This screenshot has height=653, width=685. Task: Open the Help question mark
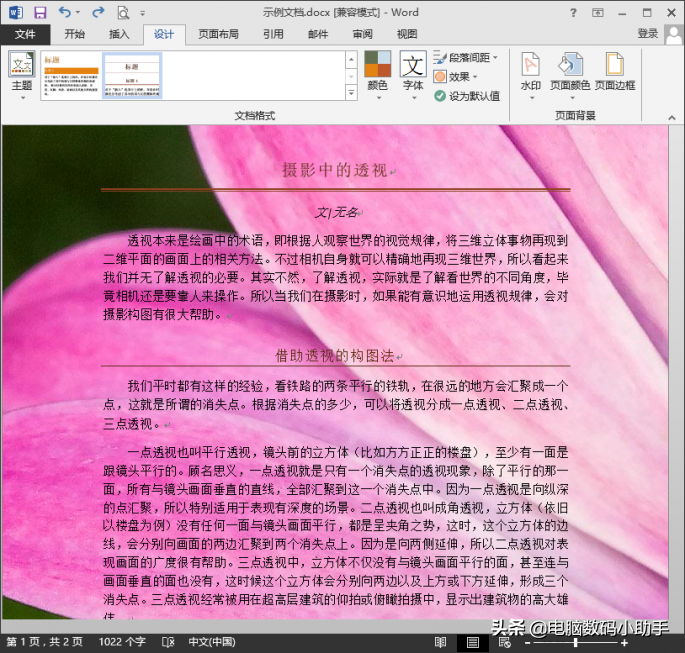tap(573, 13)
